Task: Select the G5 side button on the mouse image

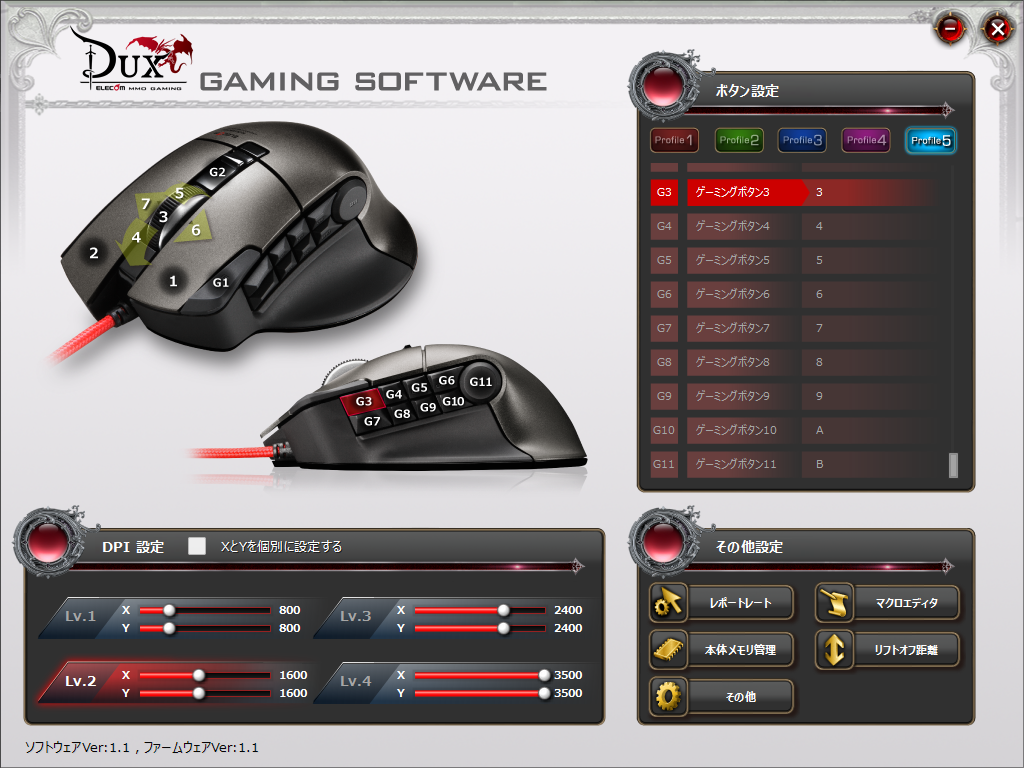Action: [419, 387]
